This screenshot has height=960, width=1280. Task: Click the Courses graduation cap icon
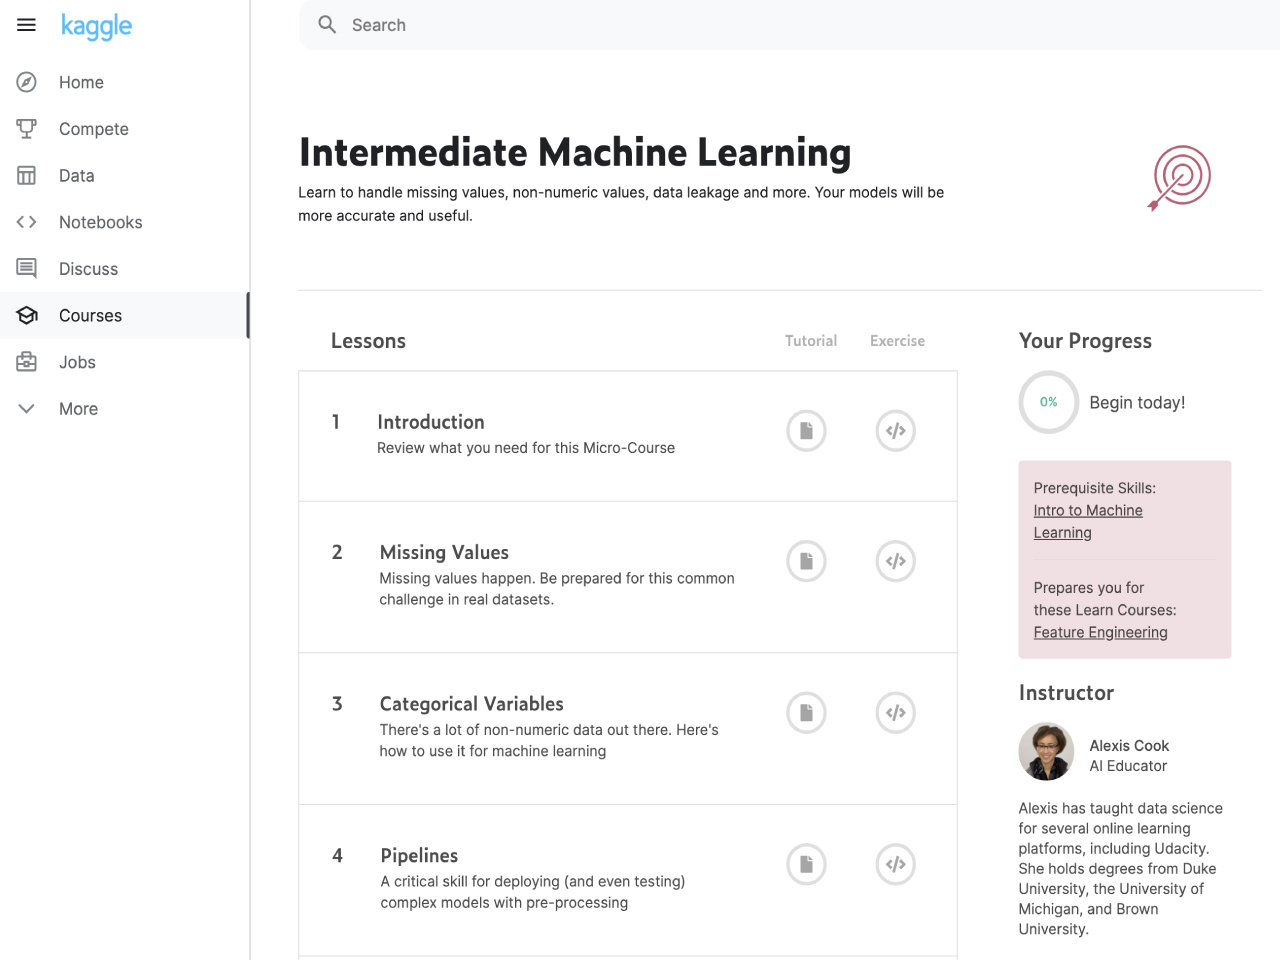click(27, 315)
